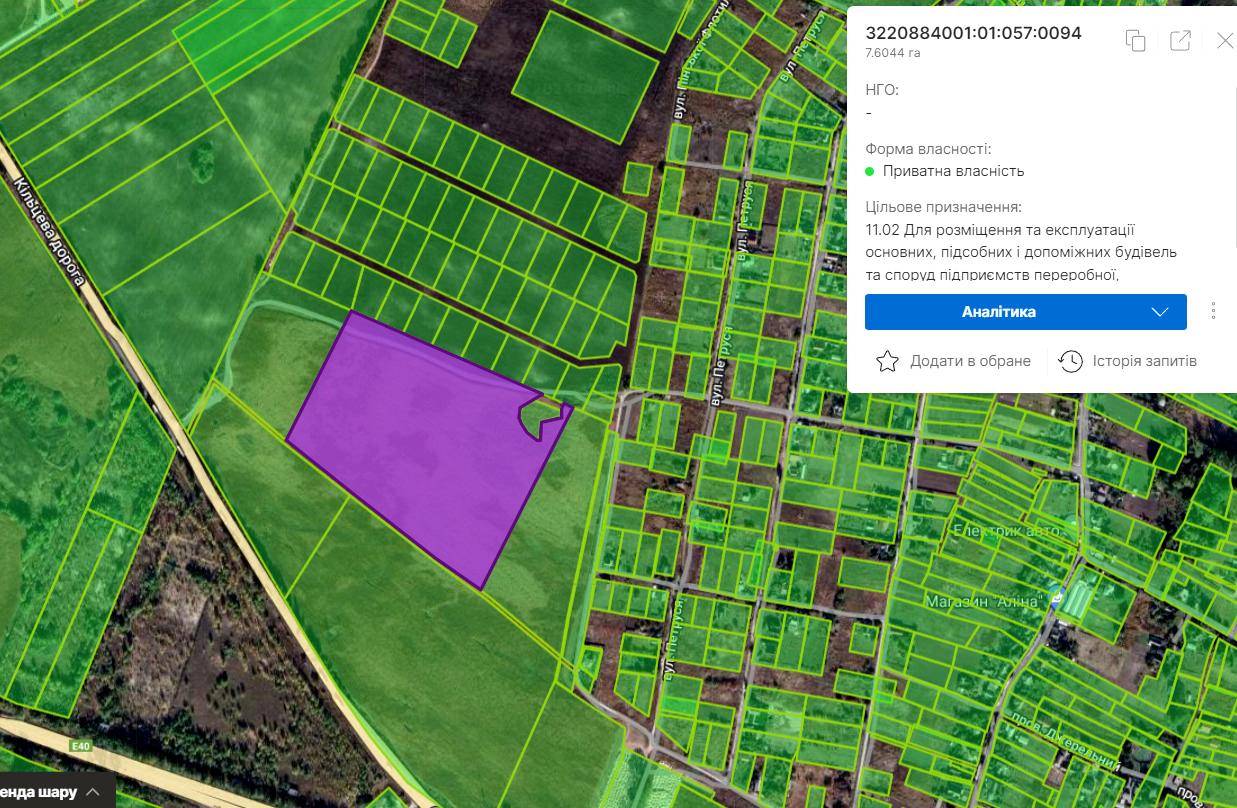Expand the Аналітика dropdown chevron
The width and height of the screenshot is (1237, 808).
tap(1160, 312)
